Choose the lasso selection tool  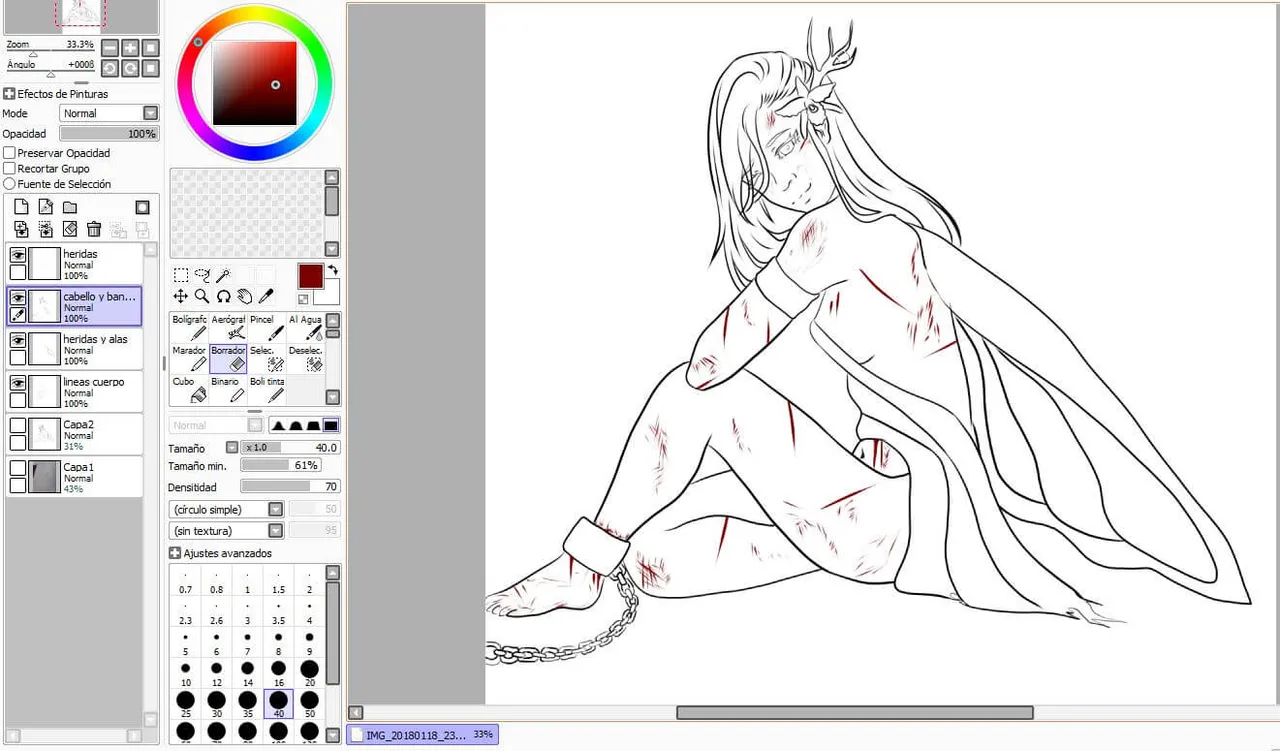click(x=202, y=275)
